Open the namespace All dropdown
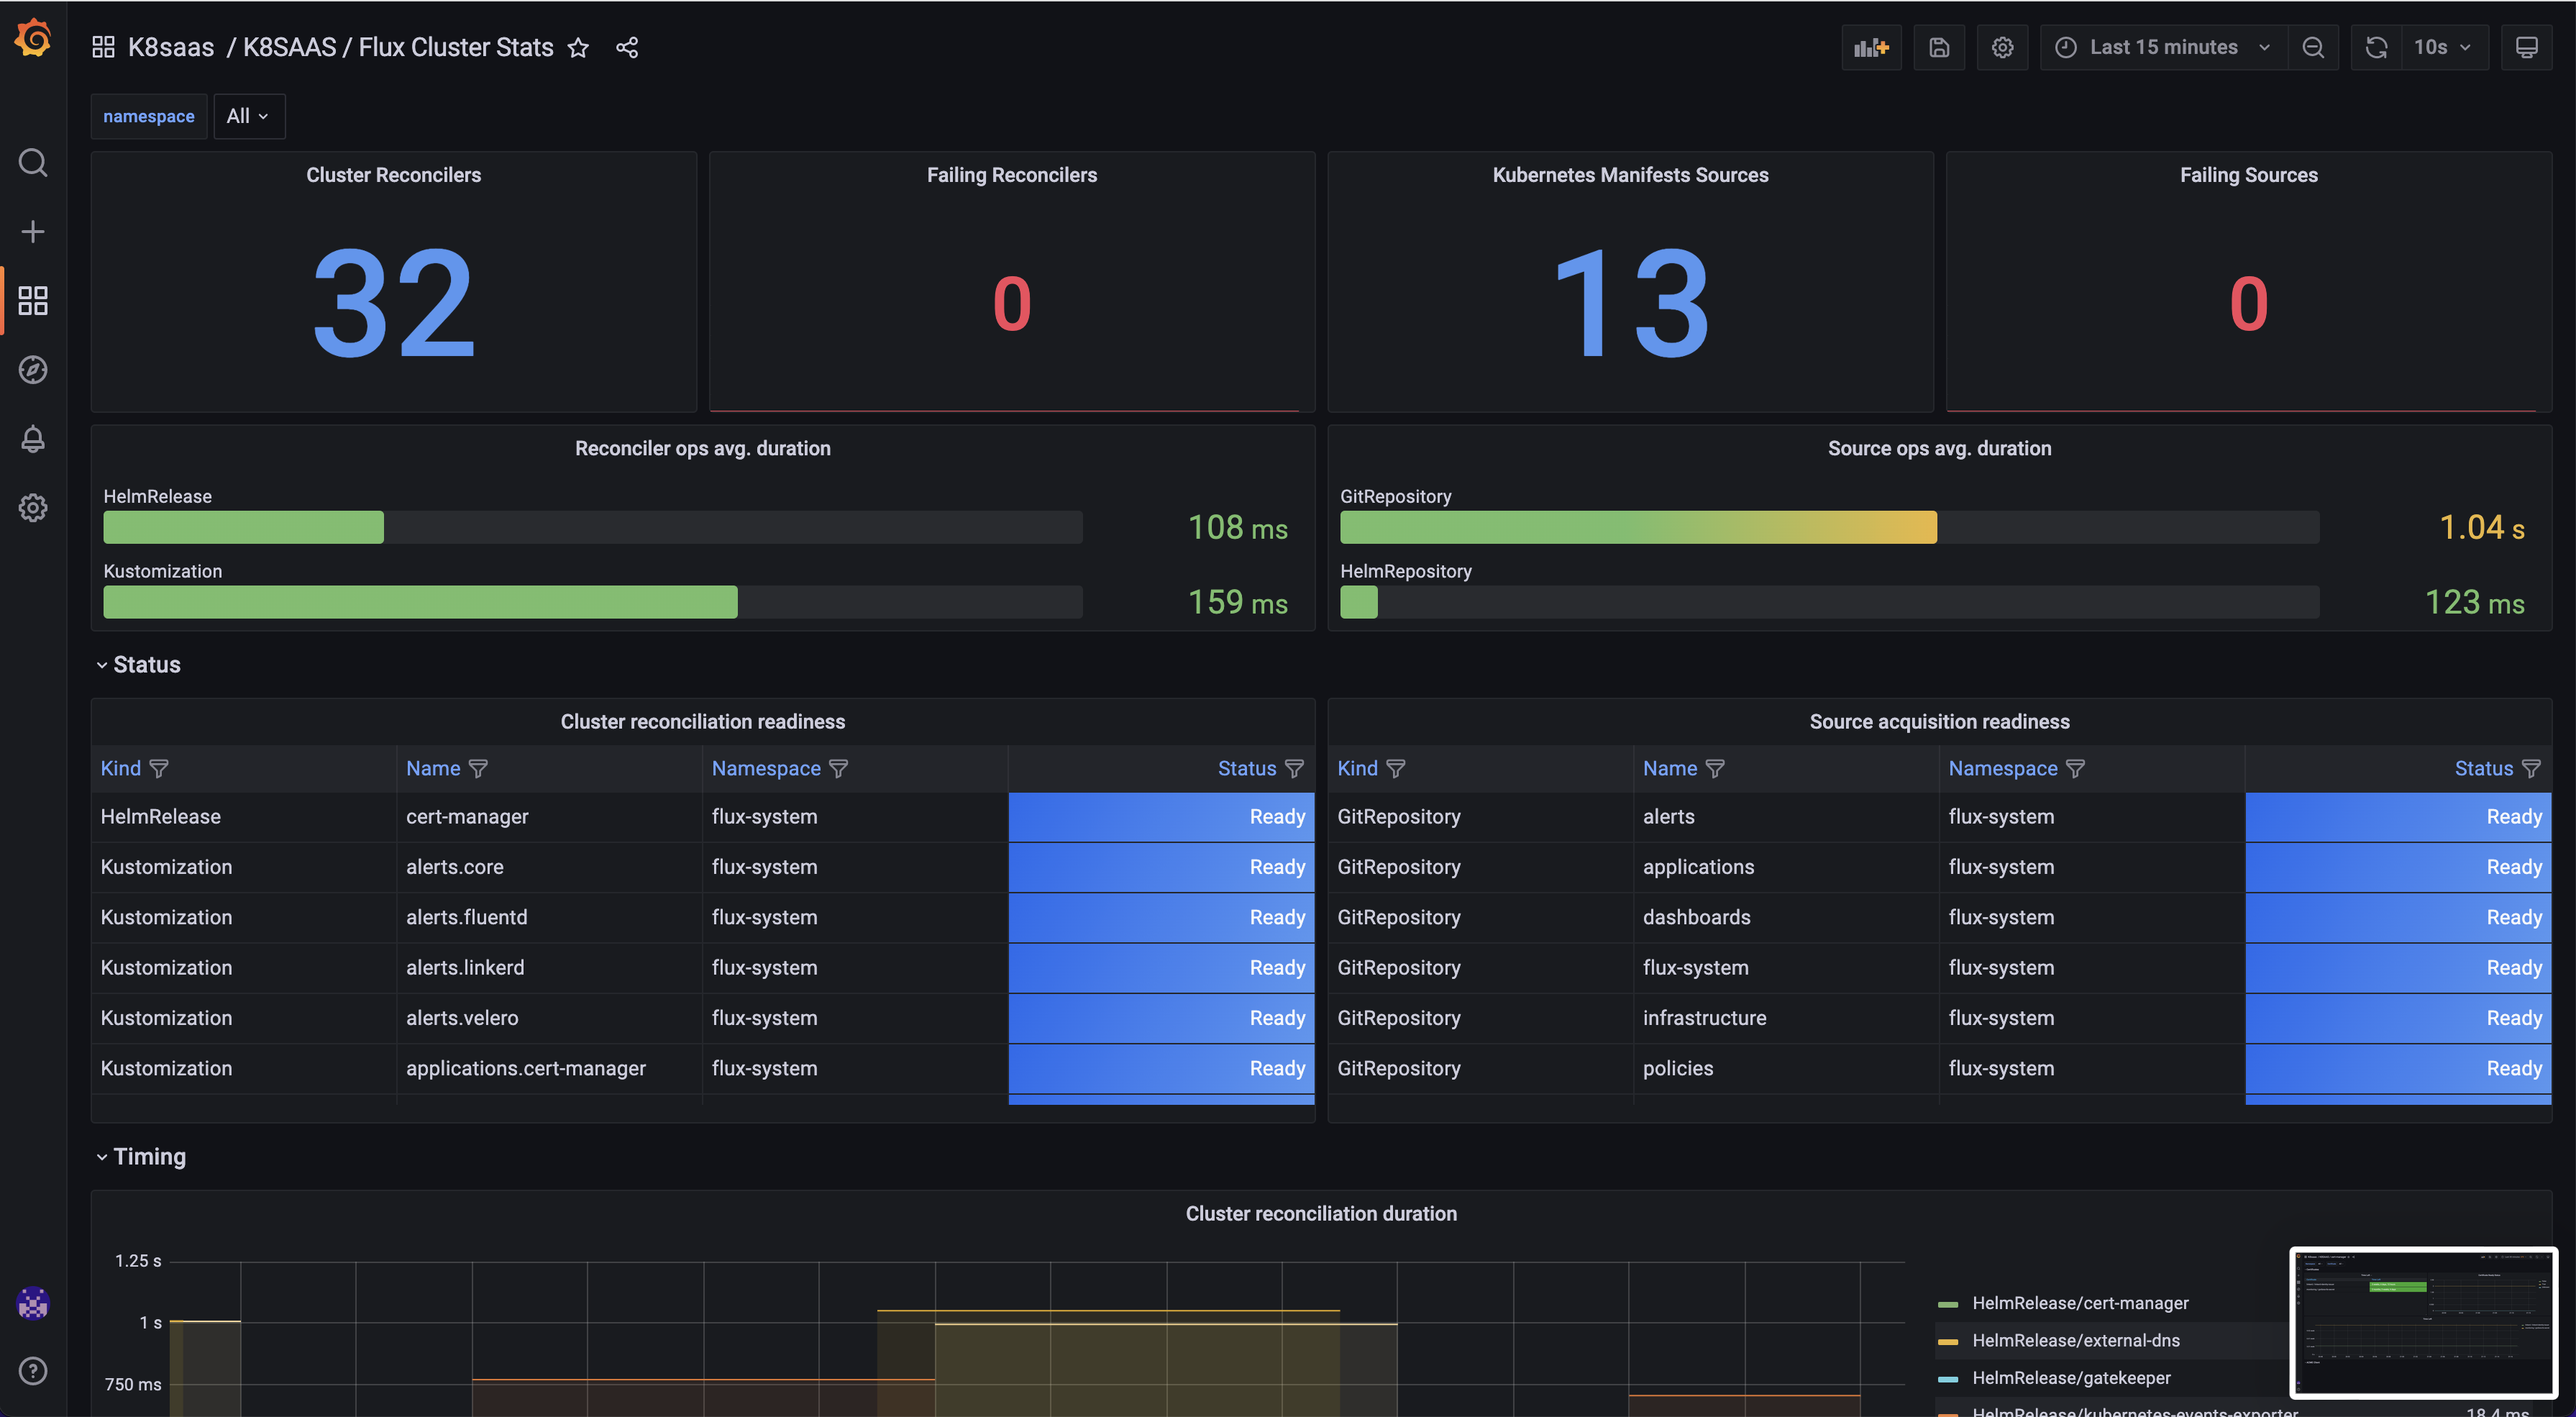The image size is (2576, 1417). coord(248,116)
